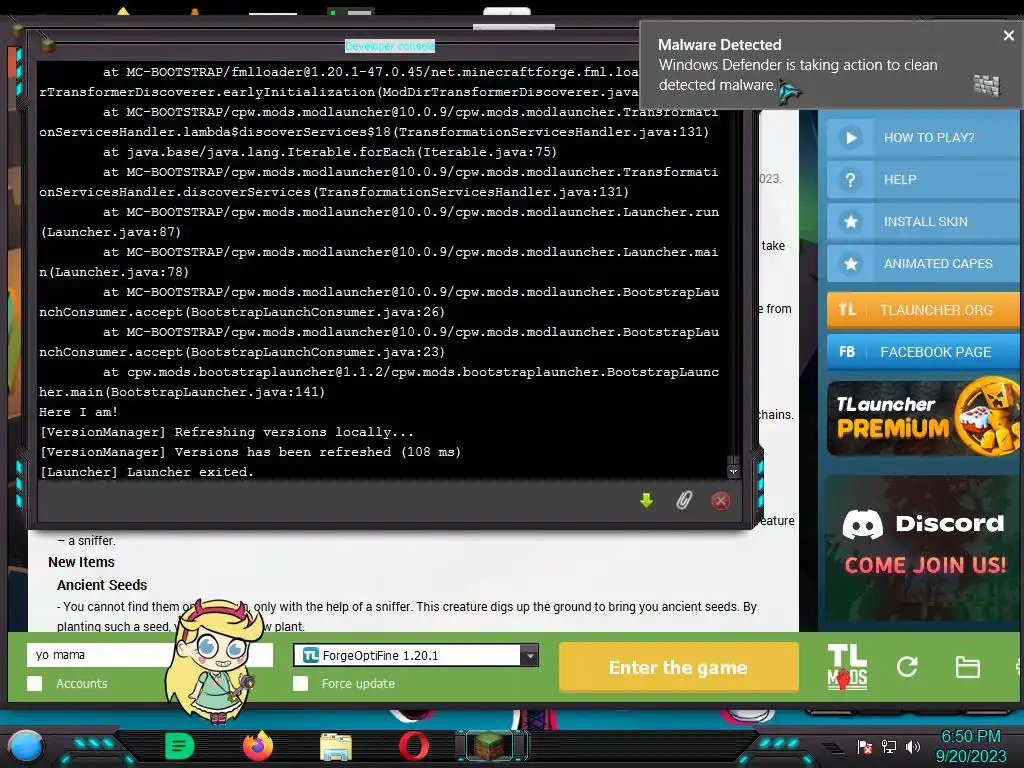Click the console line 'Here I am!'
1024x768 pixels.
click(x=78, y=412)
